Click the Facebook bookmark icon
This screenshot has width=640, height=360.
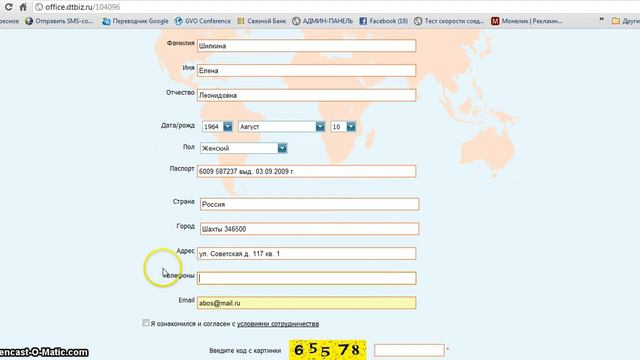(x=363, y=21)
